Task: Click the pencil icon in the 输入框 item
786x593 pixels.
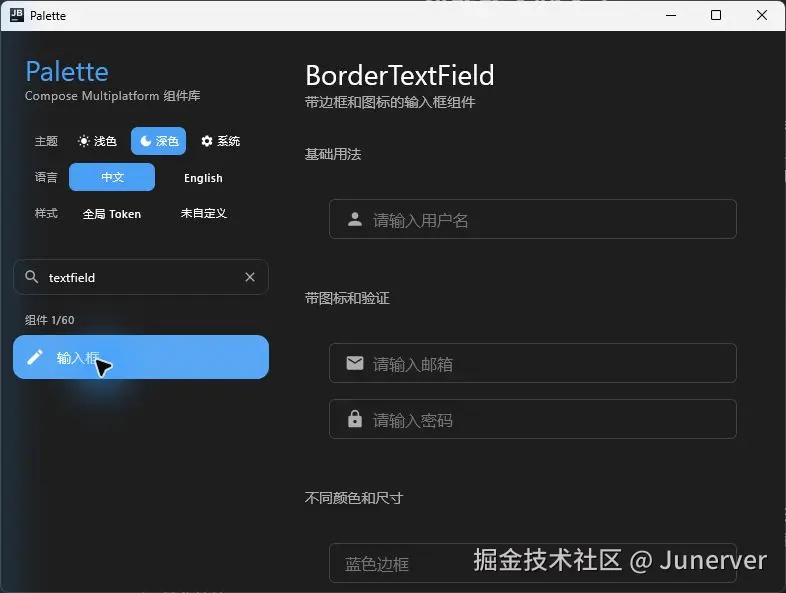Action: click(35, 357)
